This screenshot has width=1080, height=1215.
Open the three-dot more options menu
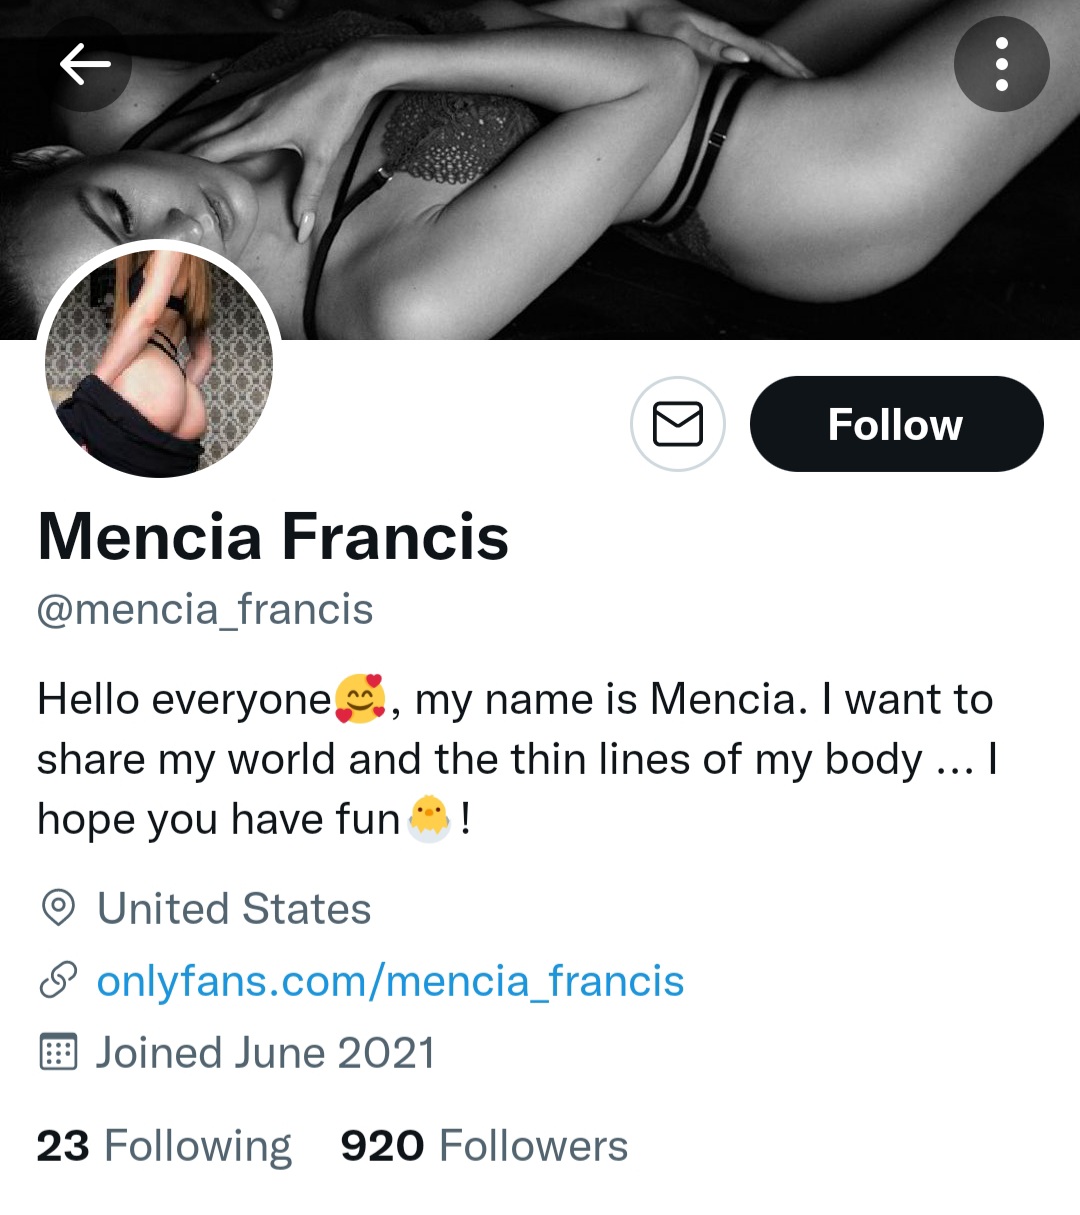pyautogui.click(x=1001, y=65)
